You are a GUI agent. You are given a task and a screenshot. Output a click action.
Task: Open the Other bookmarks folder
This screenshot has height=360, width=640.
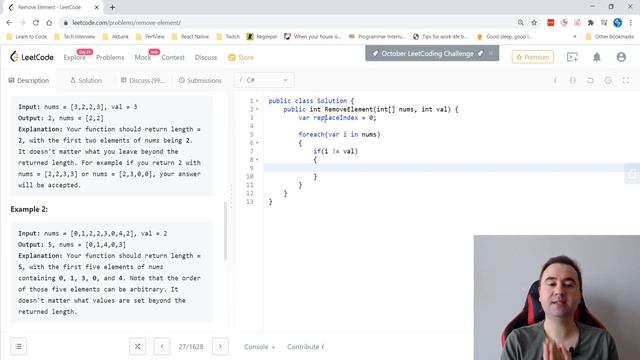pyautogui.click(x=610, y=37)
